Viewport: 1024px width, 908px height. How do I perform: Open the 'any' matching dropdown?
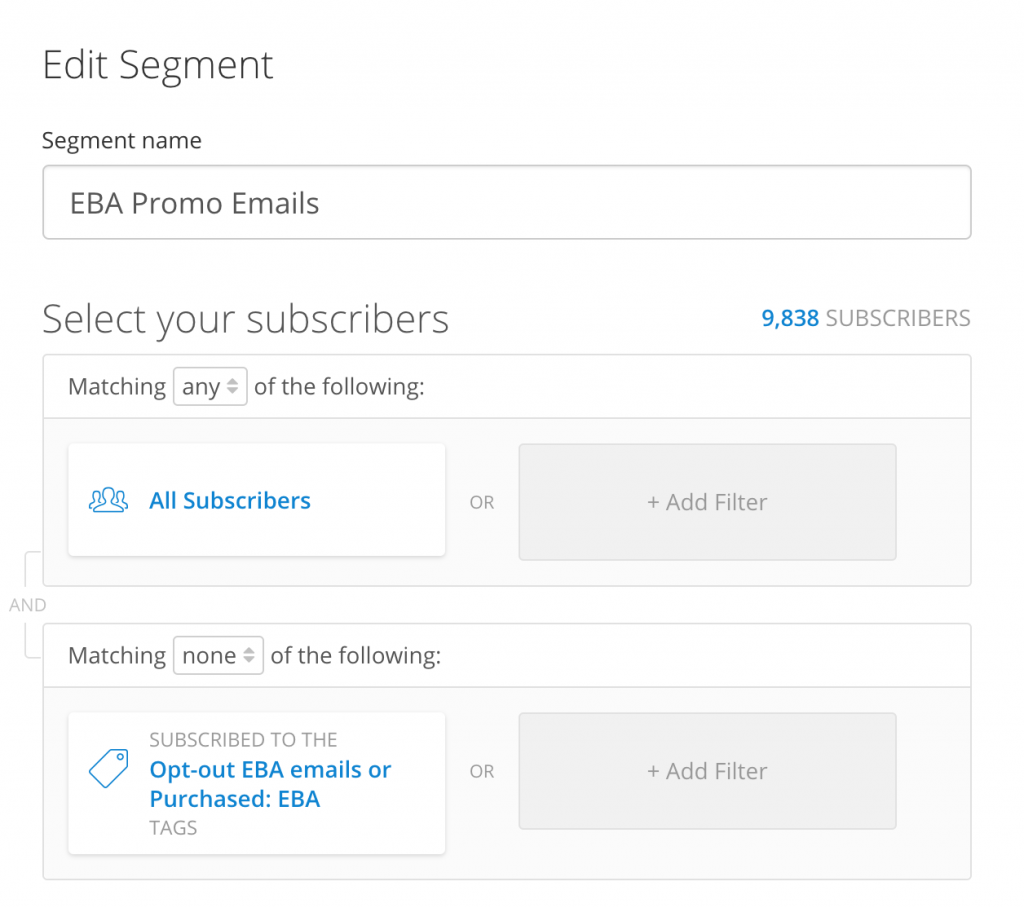pyautogui.click(x=210, y=387)
